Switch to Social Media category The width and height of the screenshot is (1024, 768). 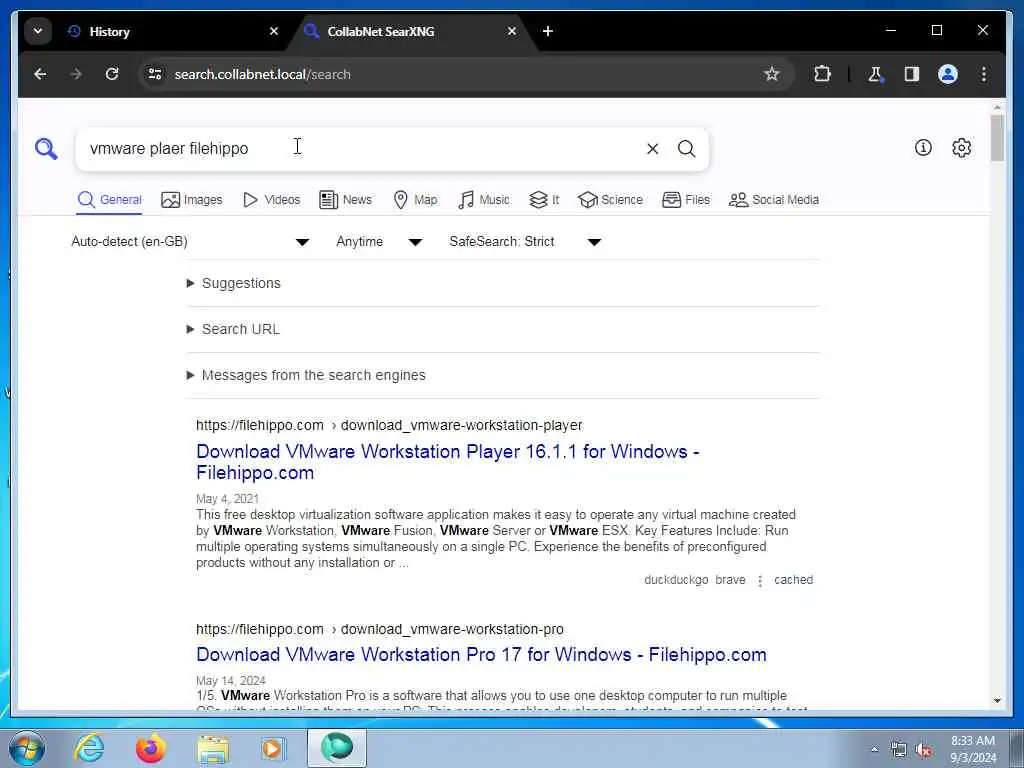(774, 200)
